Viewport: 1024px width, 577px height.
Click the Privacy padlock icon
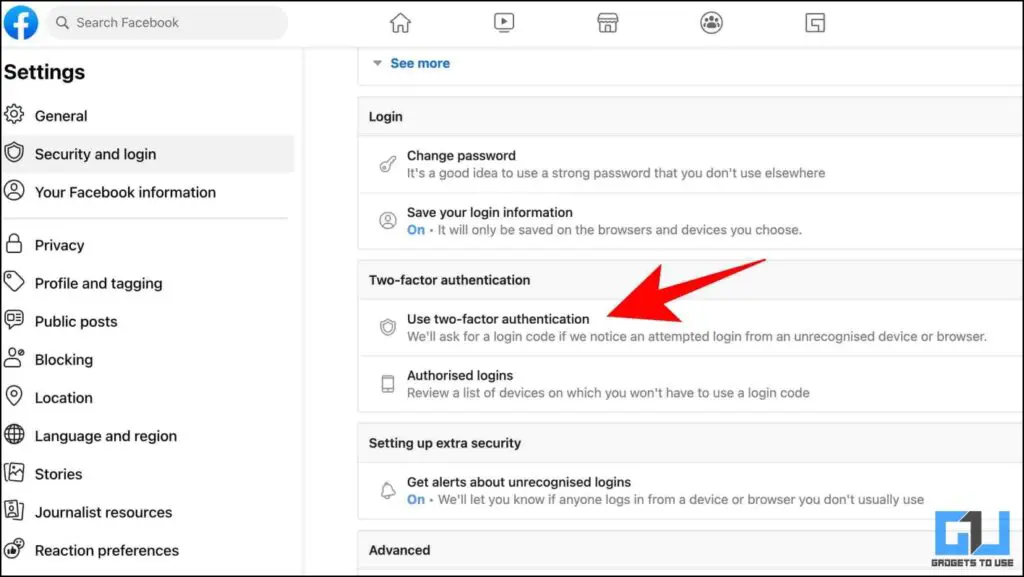coord(14,244)
